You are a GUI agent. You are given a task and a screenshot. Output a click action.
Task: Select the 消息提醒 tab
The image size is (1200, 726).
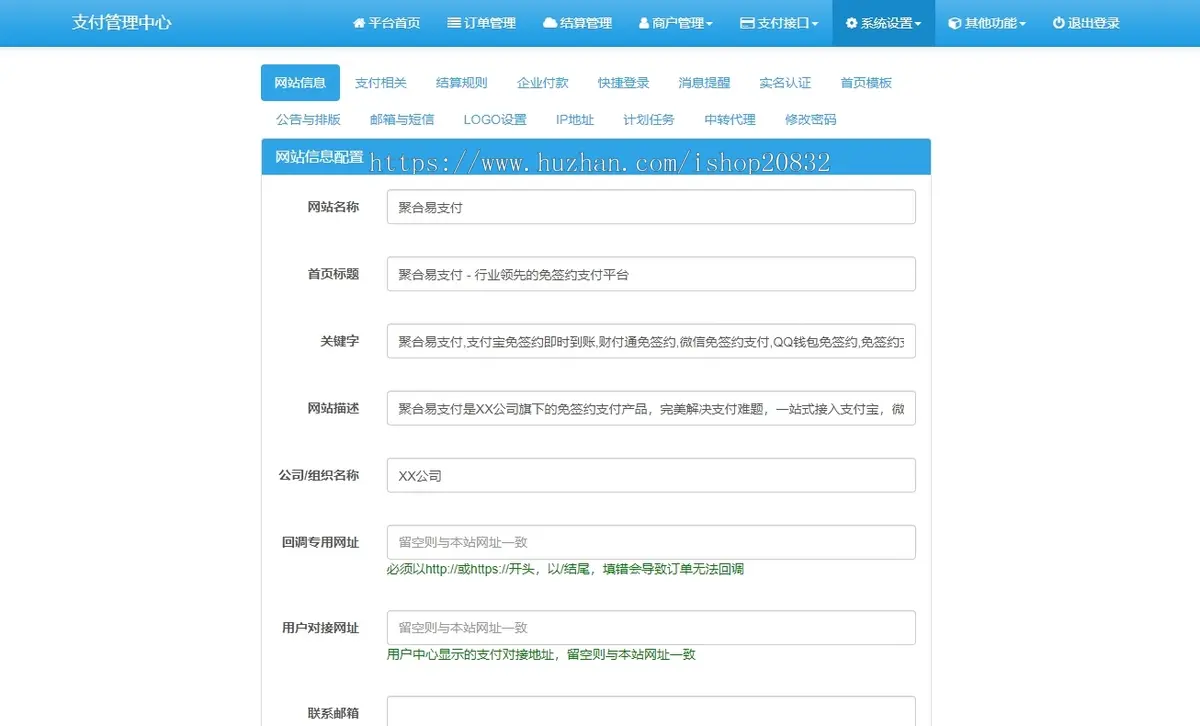coord(704,83)
